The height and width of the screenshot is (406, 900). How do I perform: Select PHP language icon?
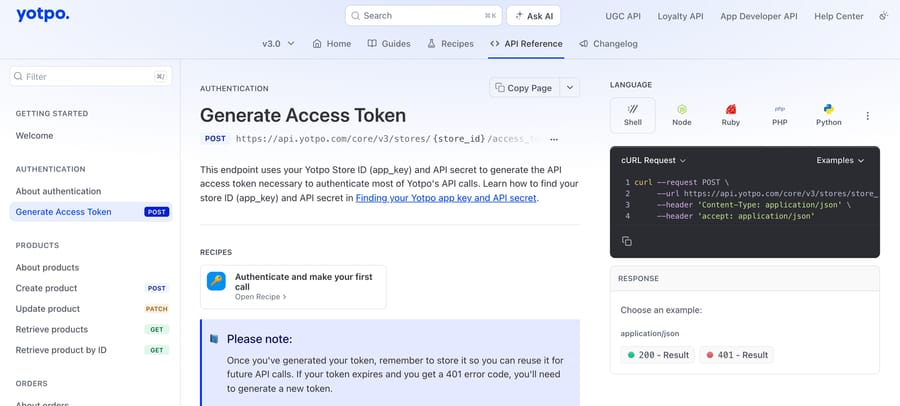coord(779,109)
